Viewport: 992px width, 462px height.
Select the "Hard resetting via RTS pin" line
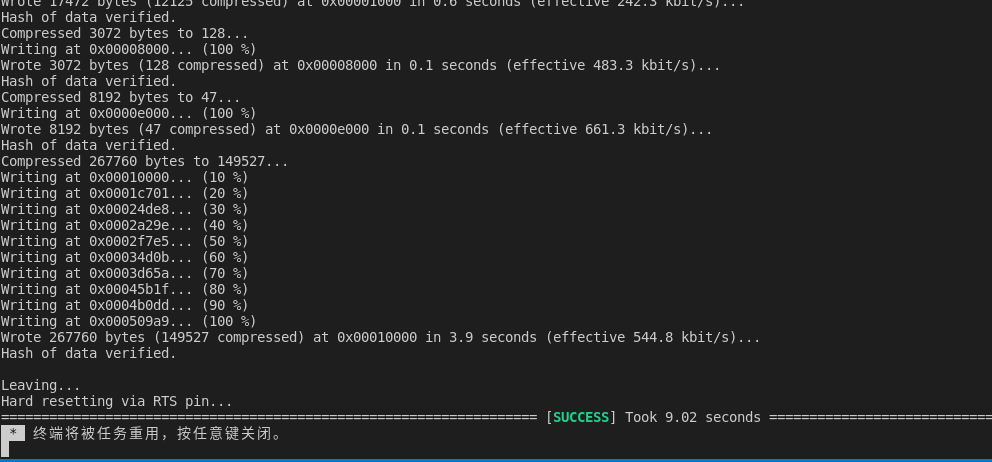[x=116, y=401]
